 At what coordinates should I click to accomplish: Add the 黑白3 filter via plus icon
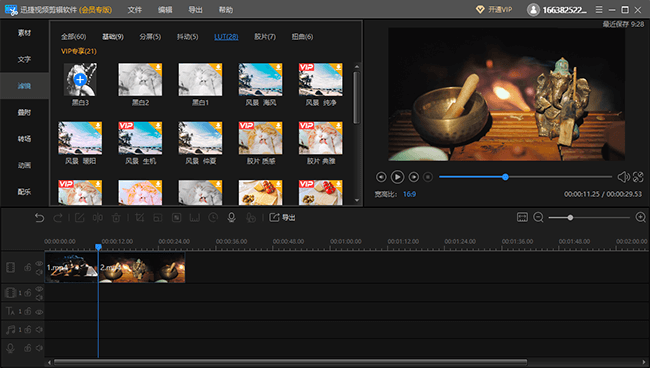[80, 79]
